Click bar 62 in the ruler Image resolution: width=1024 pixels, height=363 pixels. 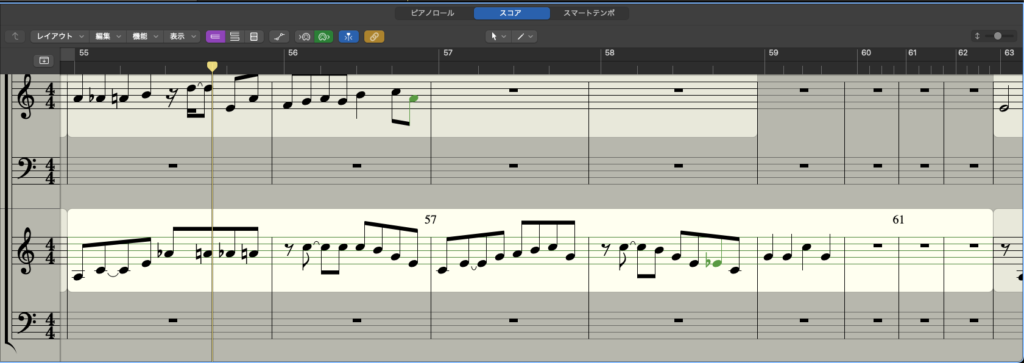[963, 53]
